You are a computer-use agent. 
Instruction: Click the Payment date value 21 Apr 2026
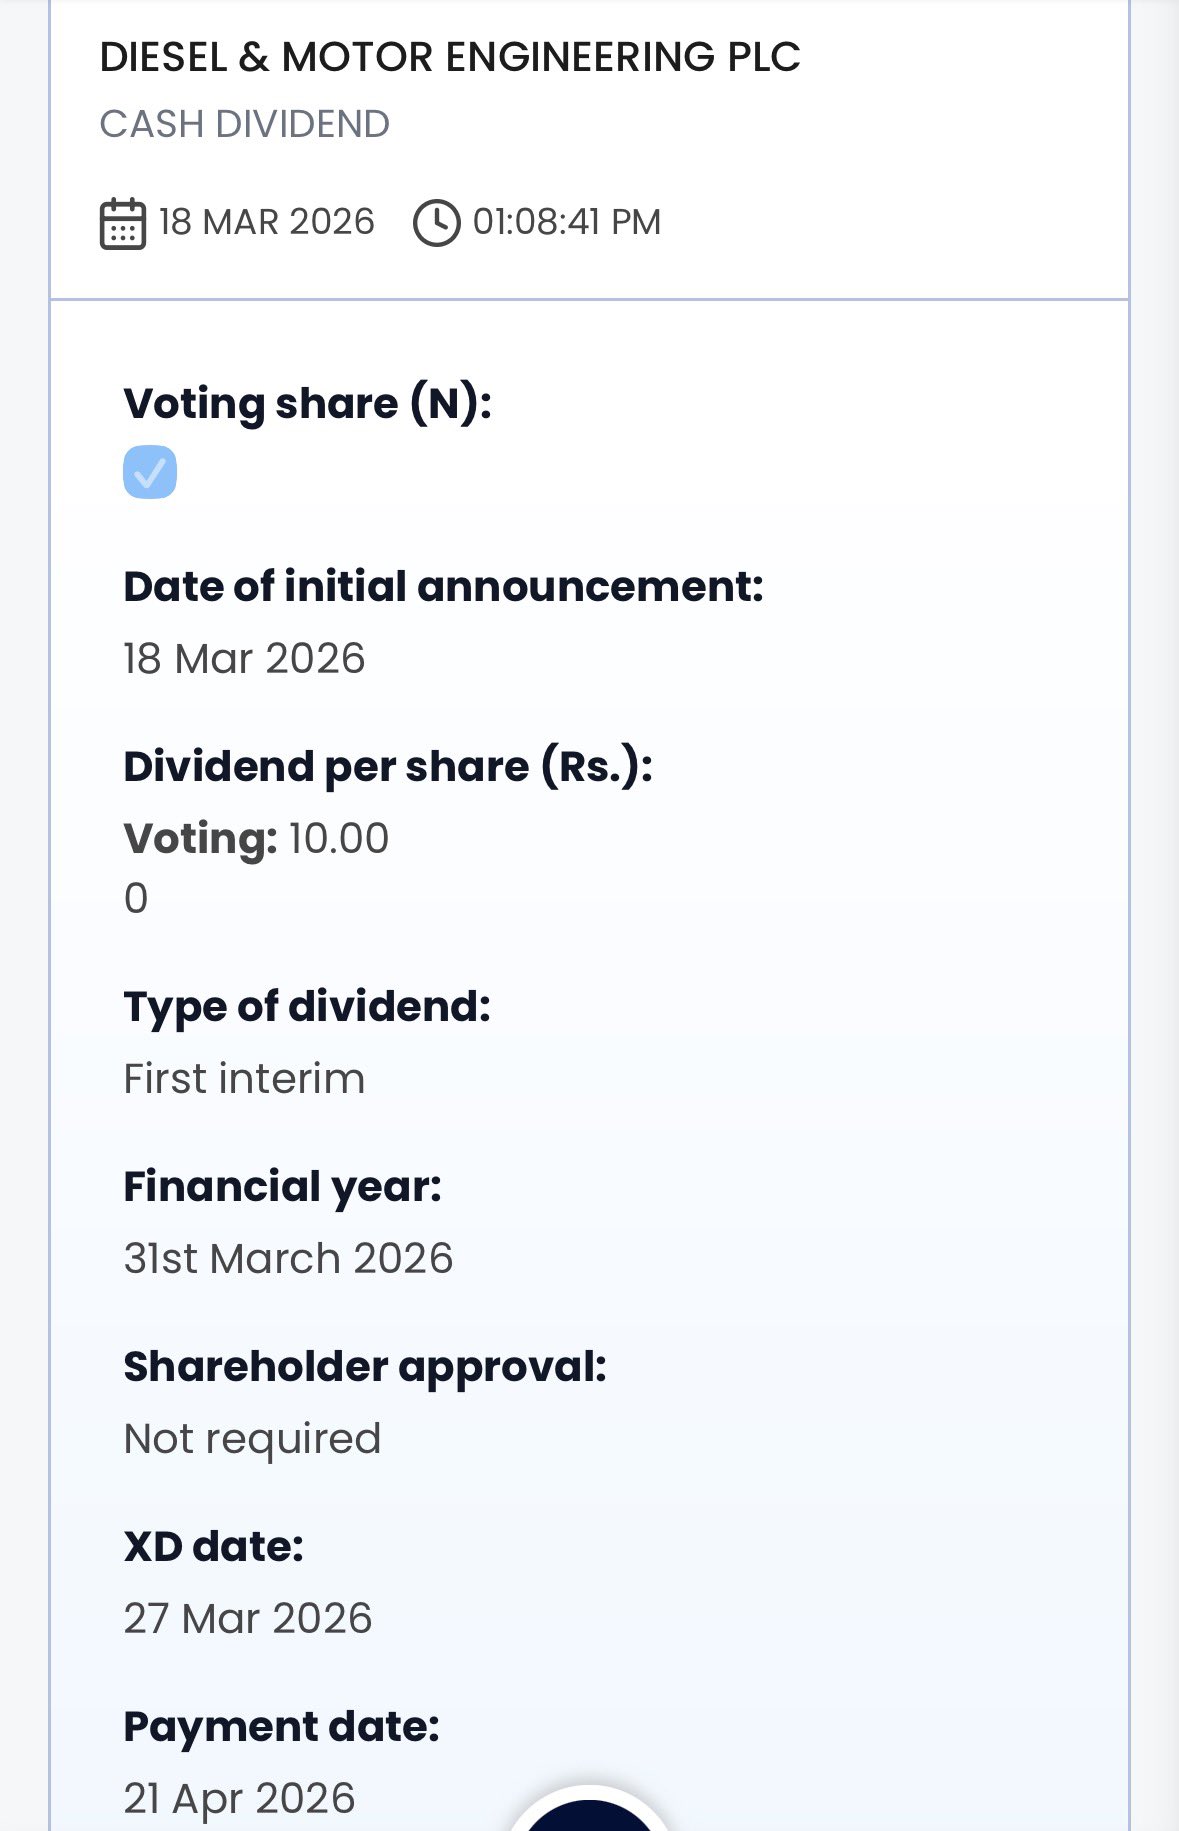coord(239,1798)
